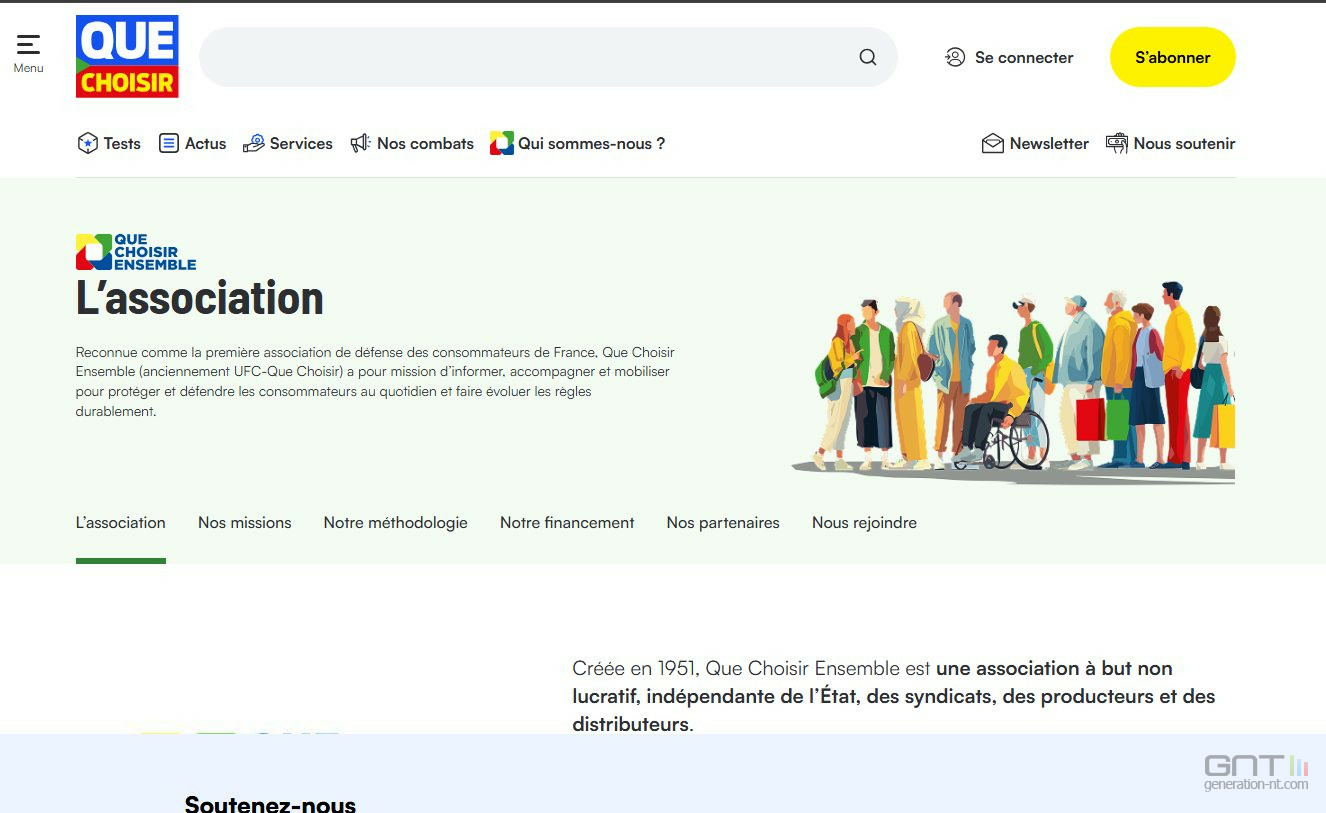Click the magnifying glass search icon
This screenshot has width=1326, height=813.
pos(867,57)
